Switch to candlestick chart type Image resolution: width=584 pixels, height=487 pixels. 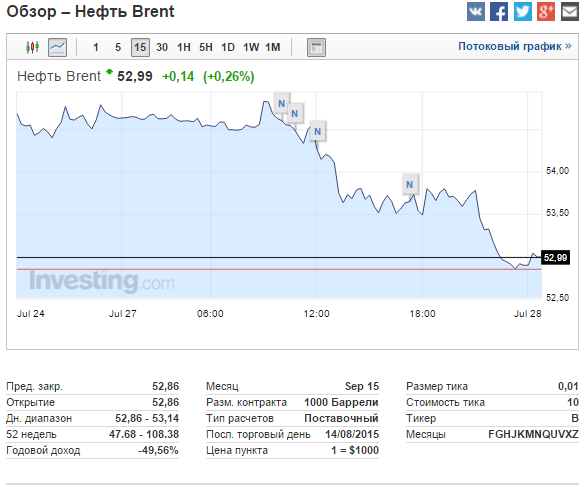click(32, 47)
